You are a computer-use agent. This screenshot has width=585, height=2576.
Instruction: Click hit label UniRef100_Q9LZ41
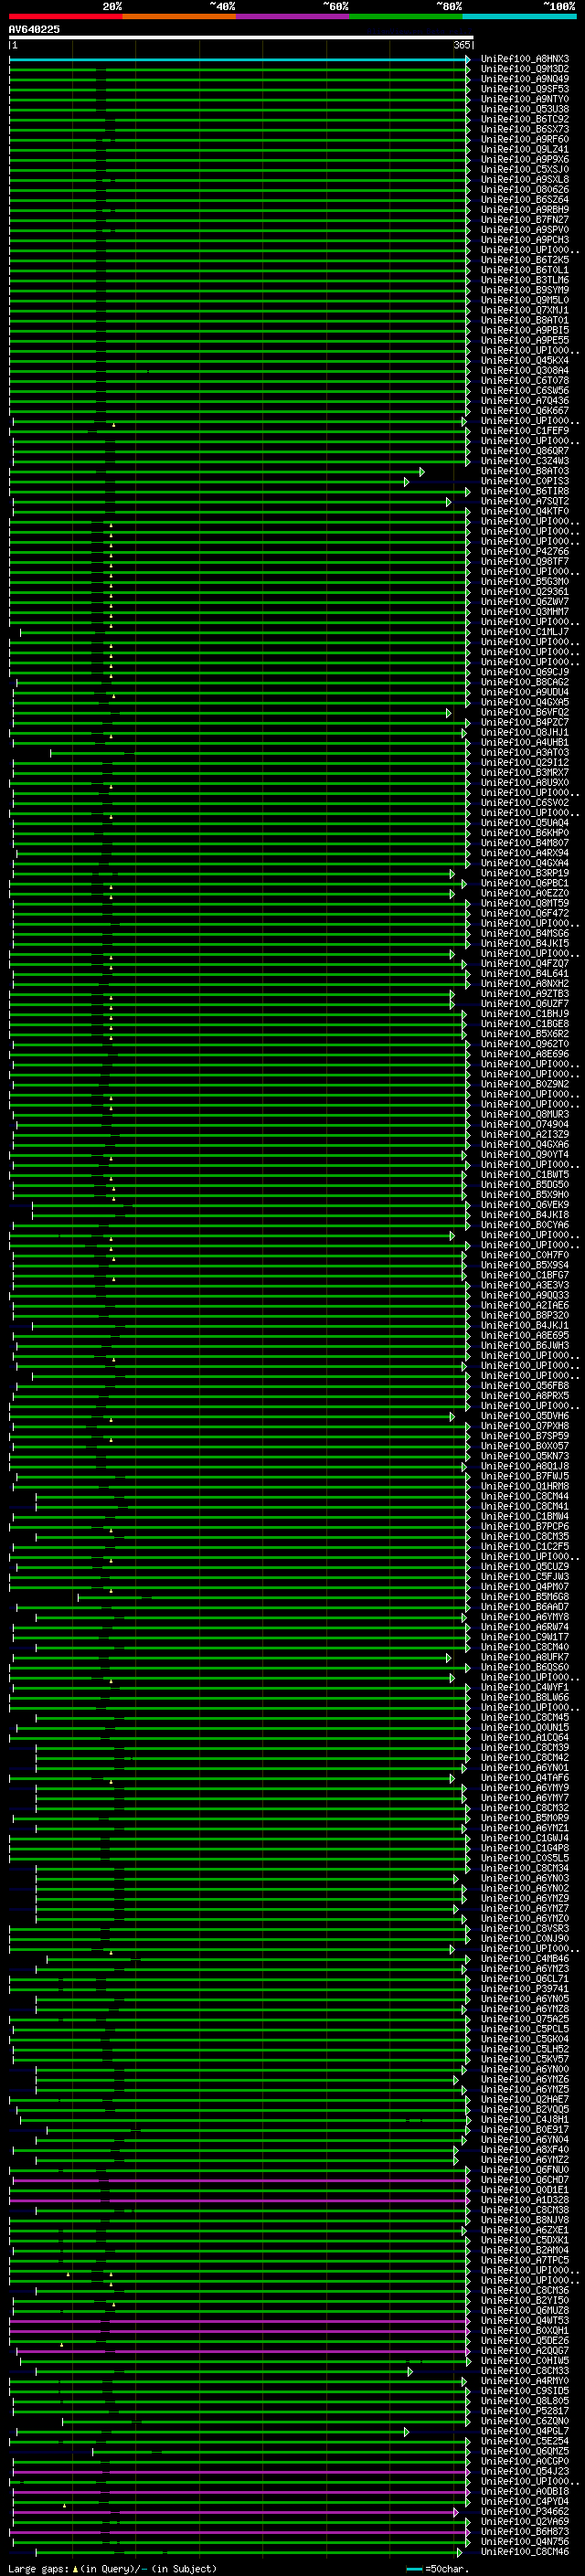click(x=525, y=150)
